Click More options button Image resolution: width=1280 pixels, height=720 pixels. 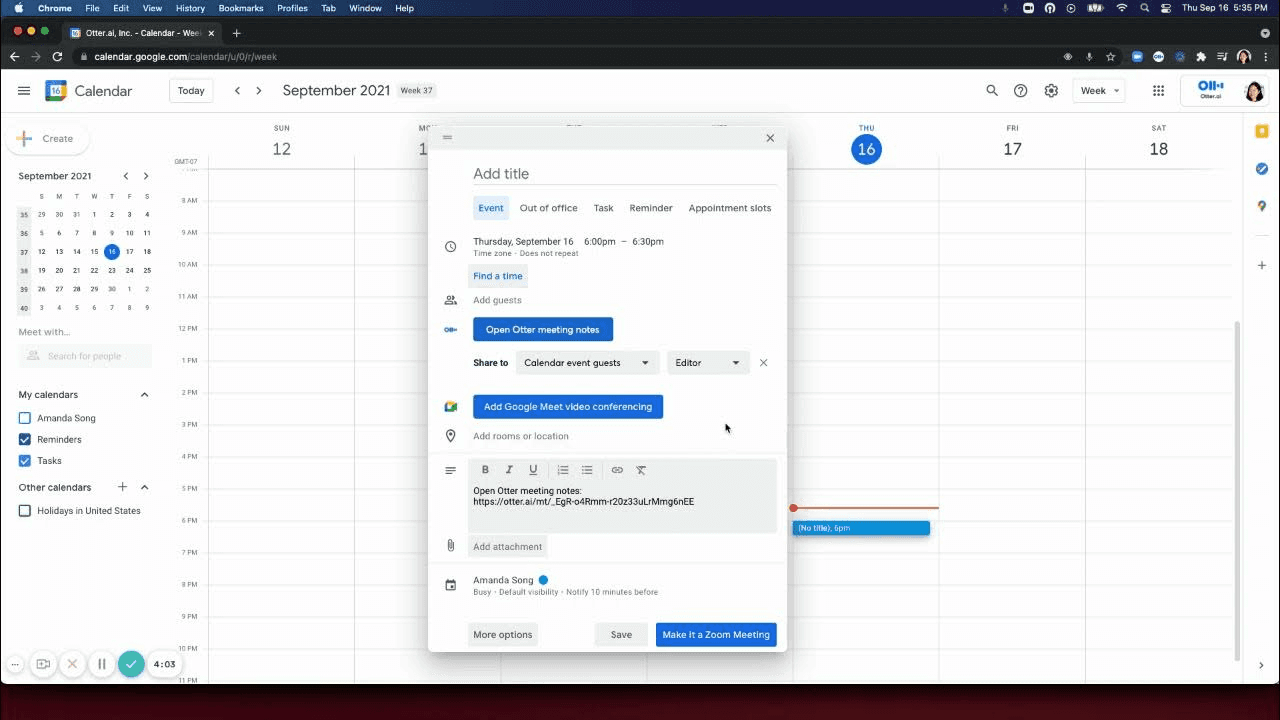(502, 635)
